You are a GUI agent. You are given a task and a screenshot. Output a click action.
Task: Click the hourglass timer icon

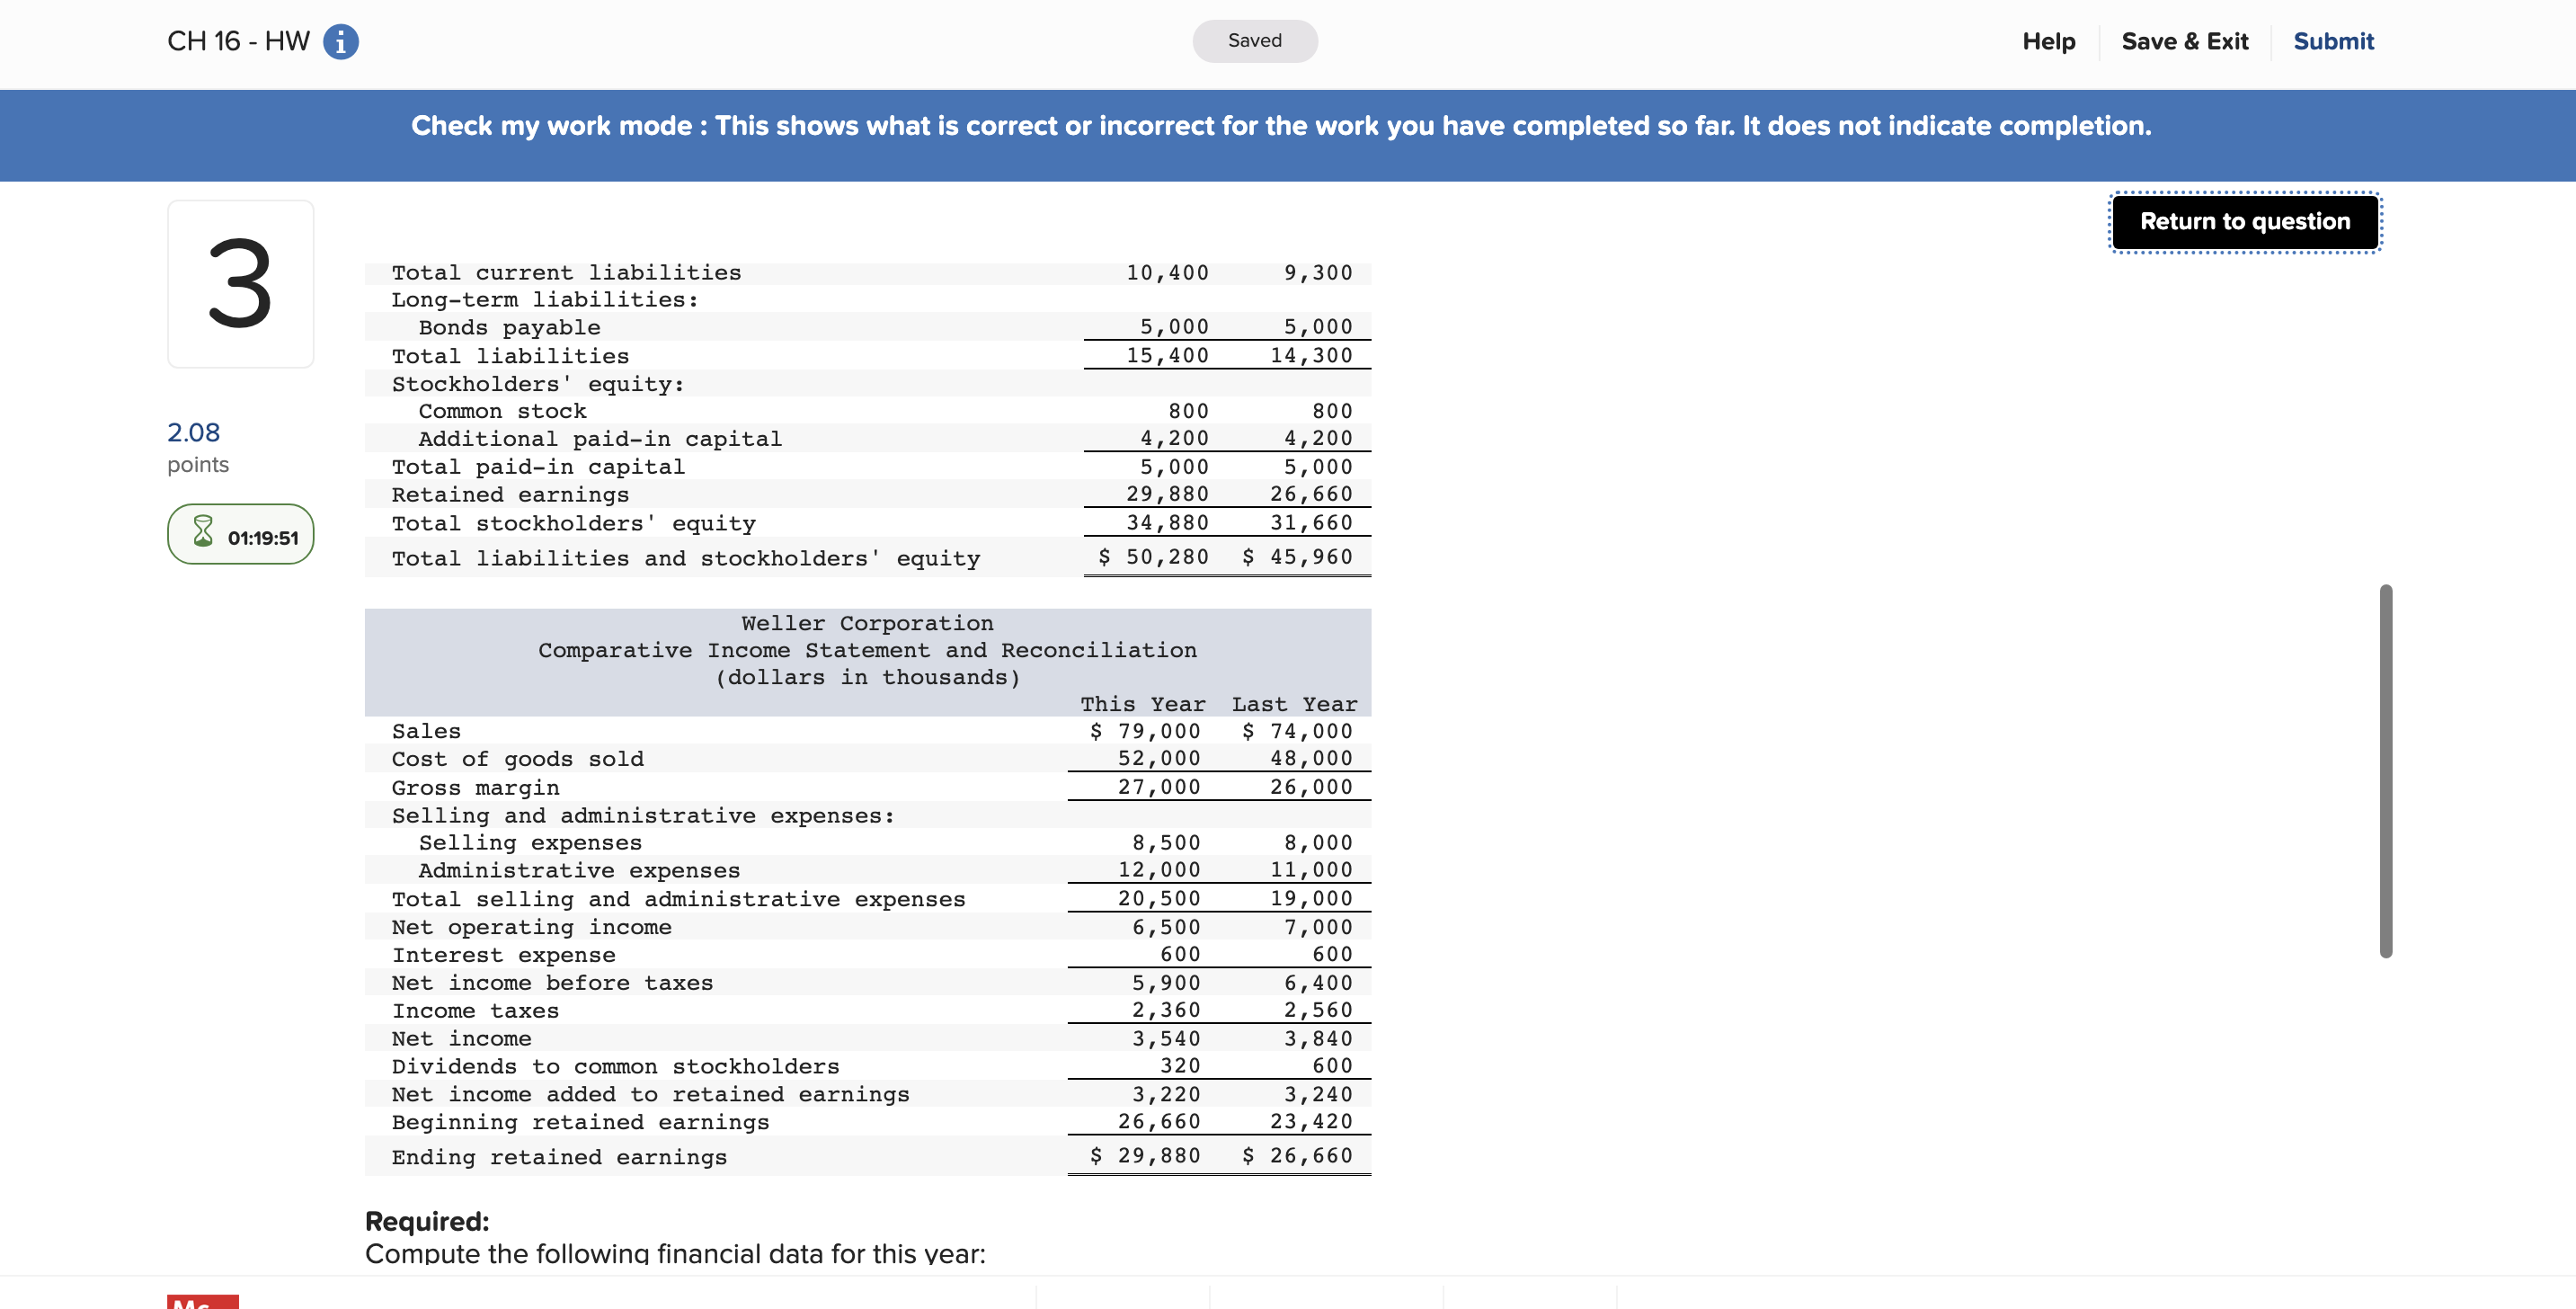pos(206,534)
